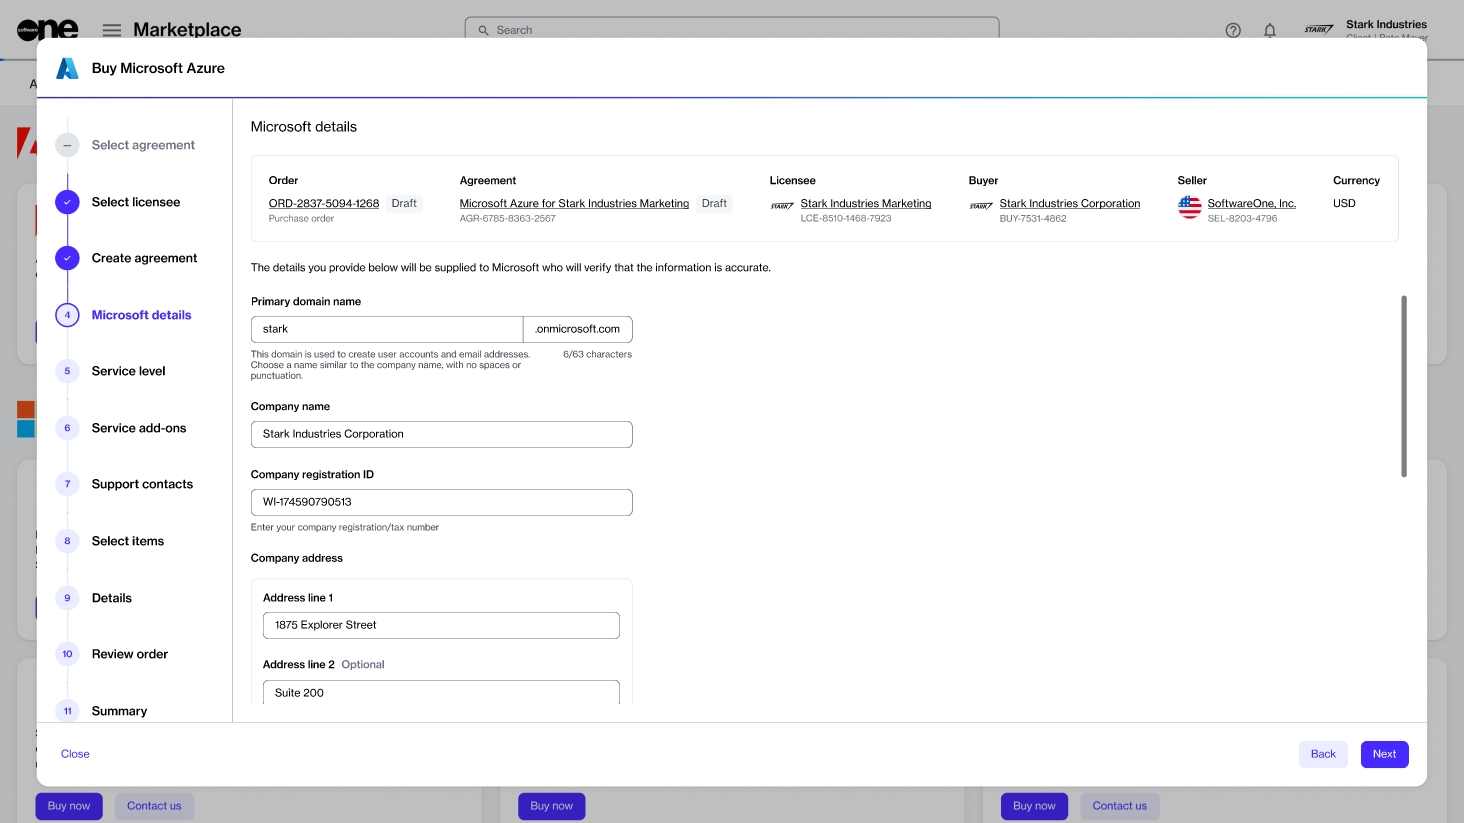Screen dimensions: 1464x823
Task: Click the Close link in the dialog footer
Action: [x=75, y=754]
